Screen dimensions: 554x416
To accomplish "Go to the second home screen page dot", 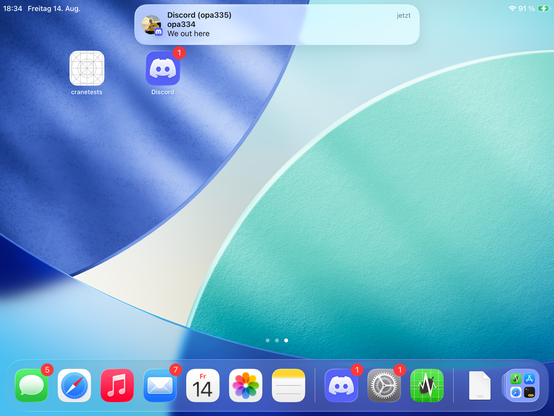I will coord(277,340).
